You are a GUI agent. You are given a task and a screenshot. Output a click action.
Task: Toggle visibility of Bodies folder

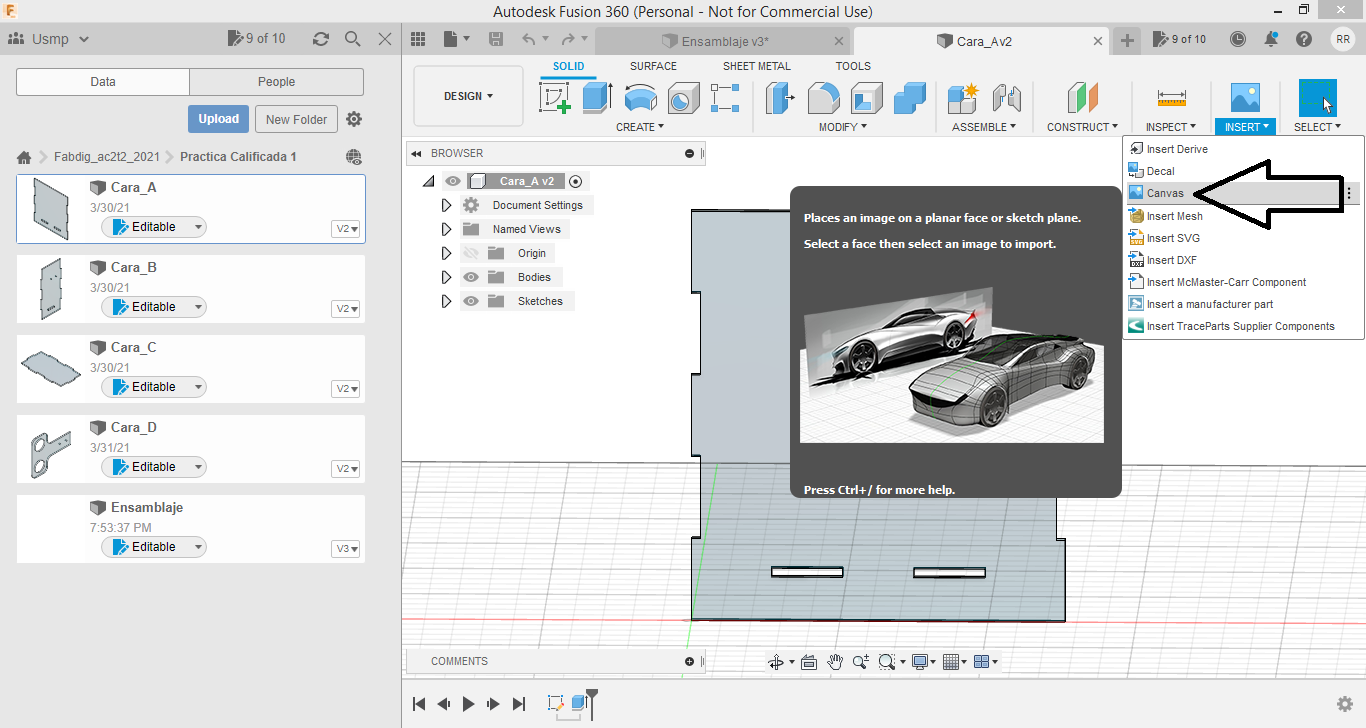tap(470, 277)
